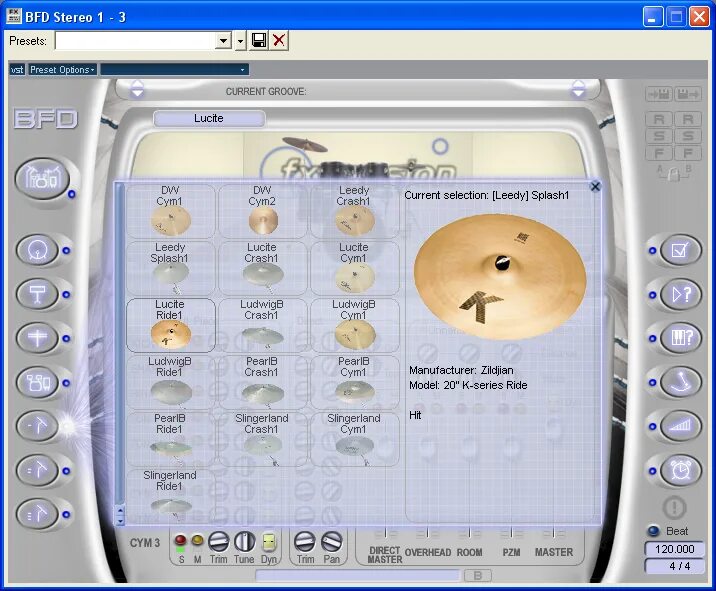Click the 120.000 tempo field

tap(674, 549)
